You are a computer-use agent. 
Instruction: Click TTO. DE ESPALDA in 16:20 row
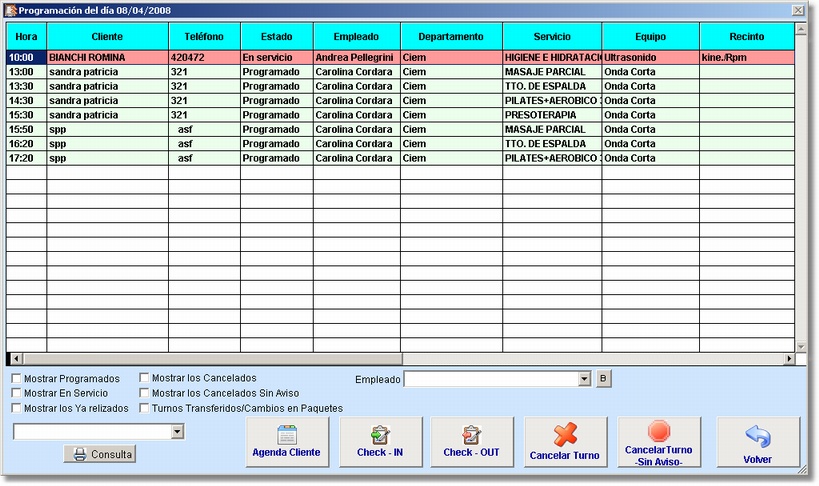[x=552, y=144]
